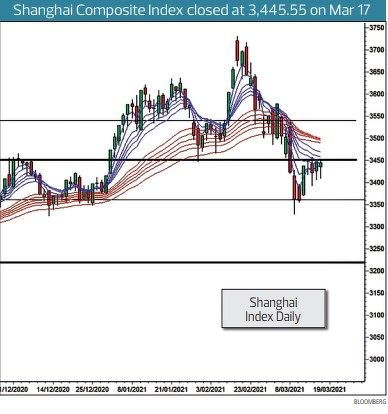Click the 3400 price axis label
The image size is (388, 414).
click(377, 183)
